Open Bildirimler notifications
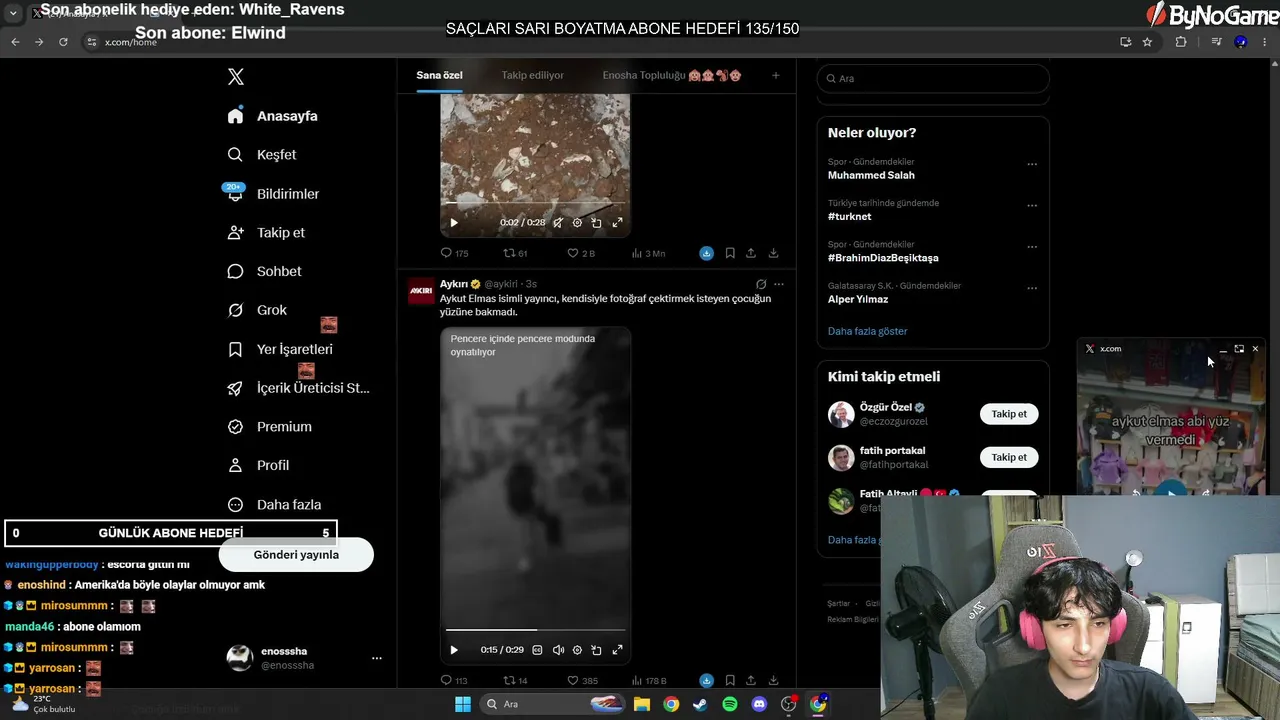Image resolution: width=1280 pixels, height=720 pixels. click(x=273, y=194)
